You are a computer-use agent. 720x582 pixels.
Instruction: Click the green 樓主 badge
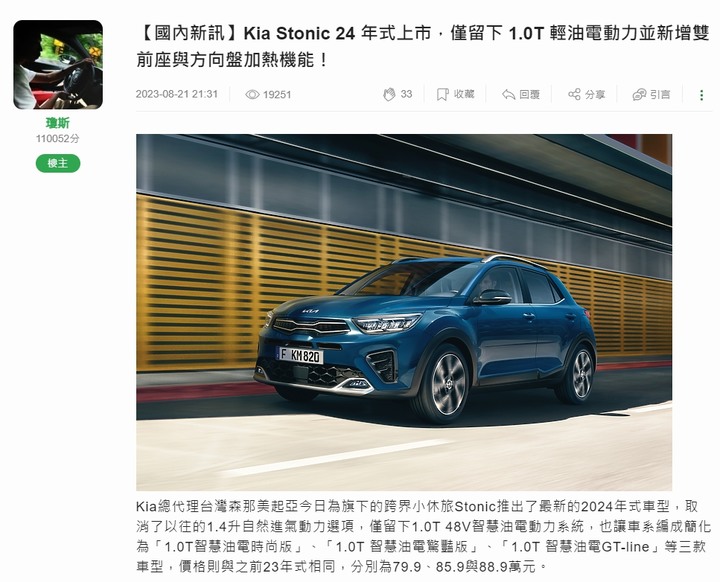58,163
